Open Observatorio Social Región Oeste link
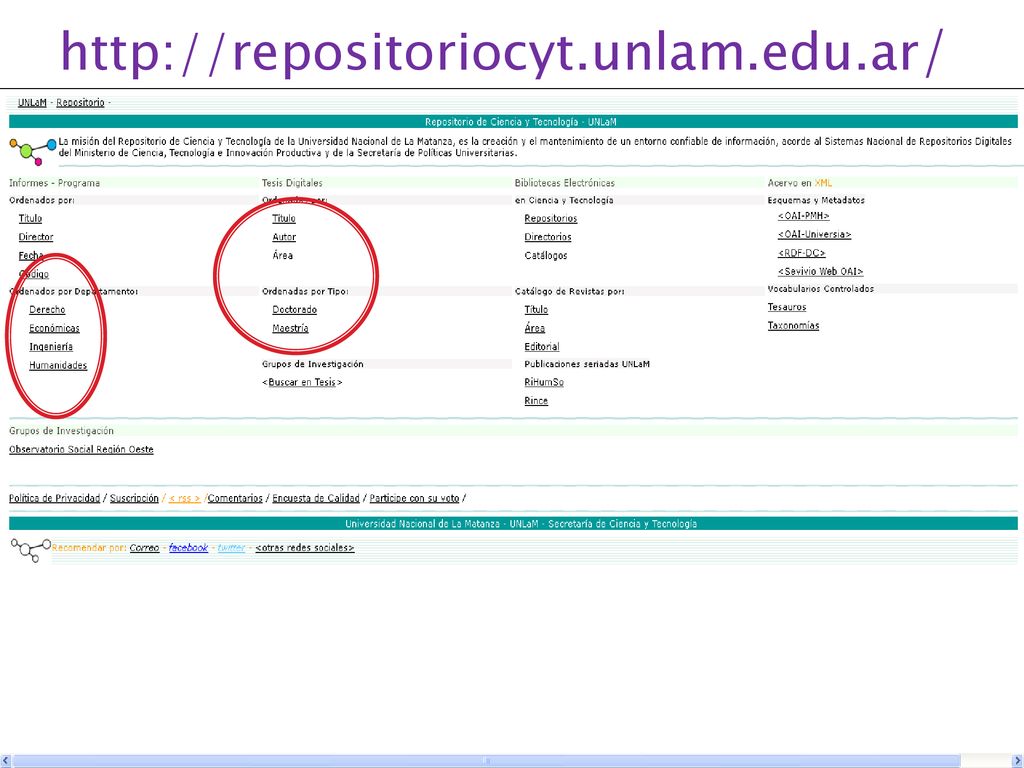The height and width of the screenshot is (768, 1024). click(x=81, y=449)
